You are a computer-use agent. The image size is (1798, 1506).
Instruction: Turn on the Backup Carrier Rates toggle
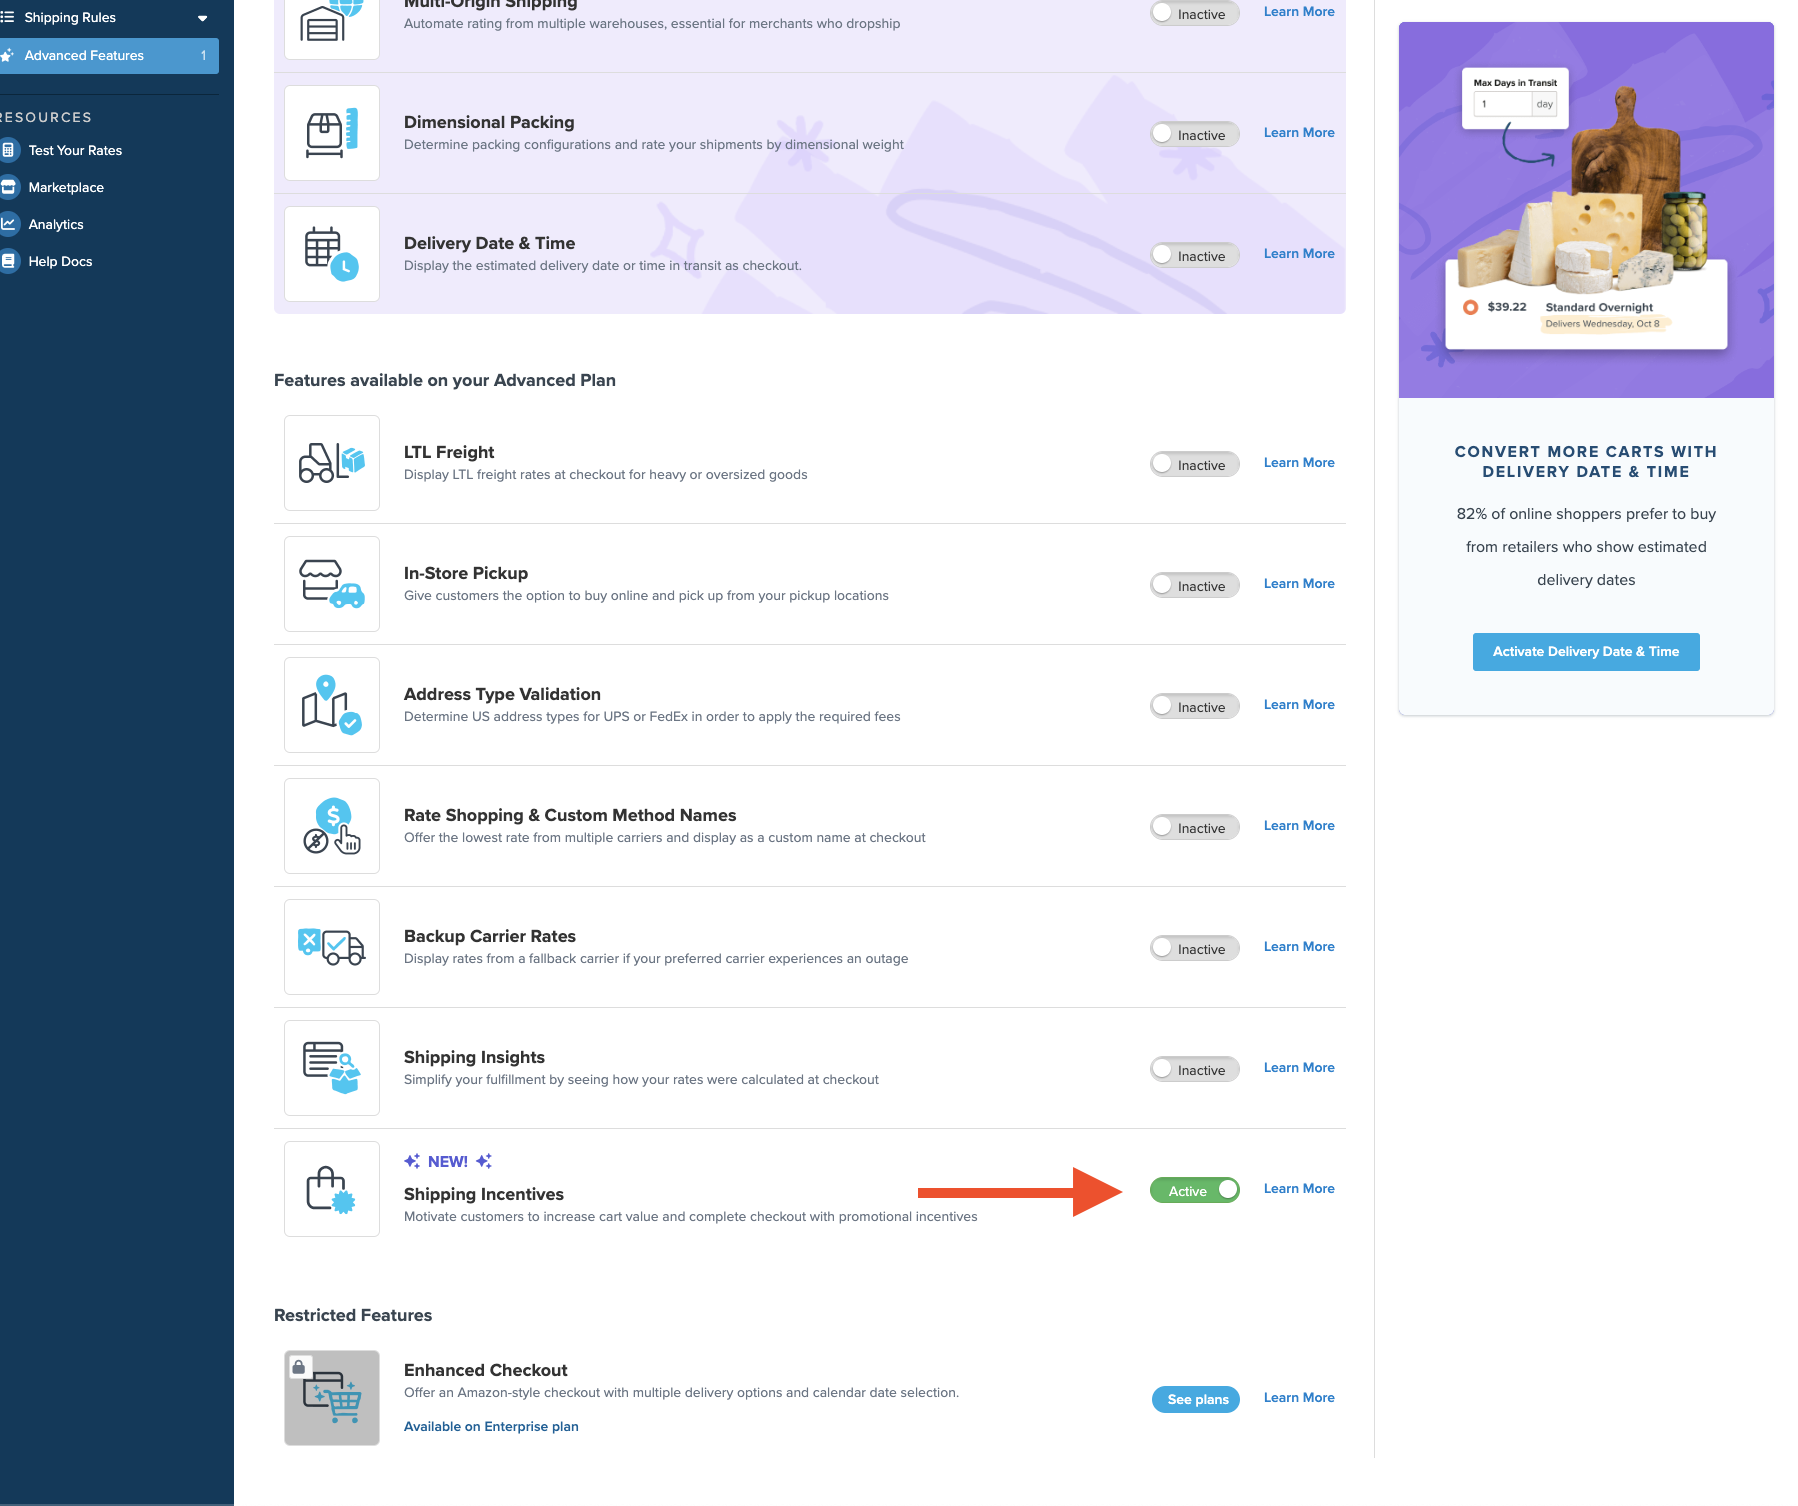point(1194,948)
